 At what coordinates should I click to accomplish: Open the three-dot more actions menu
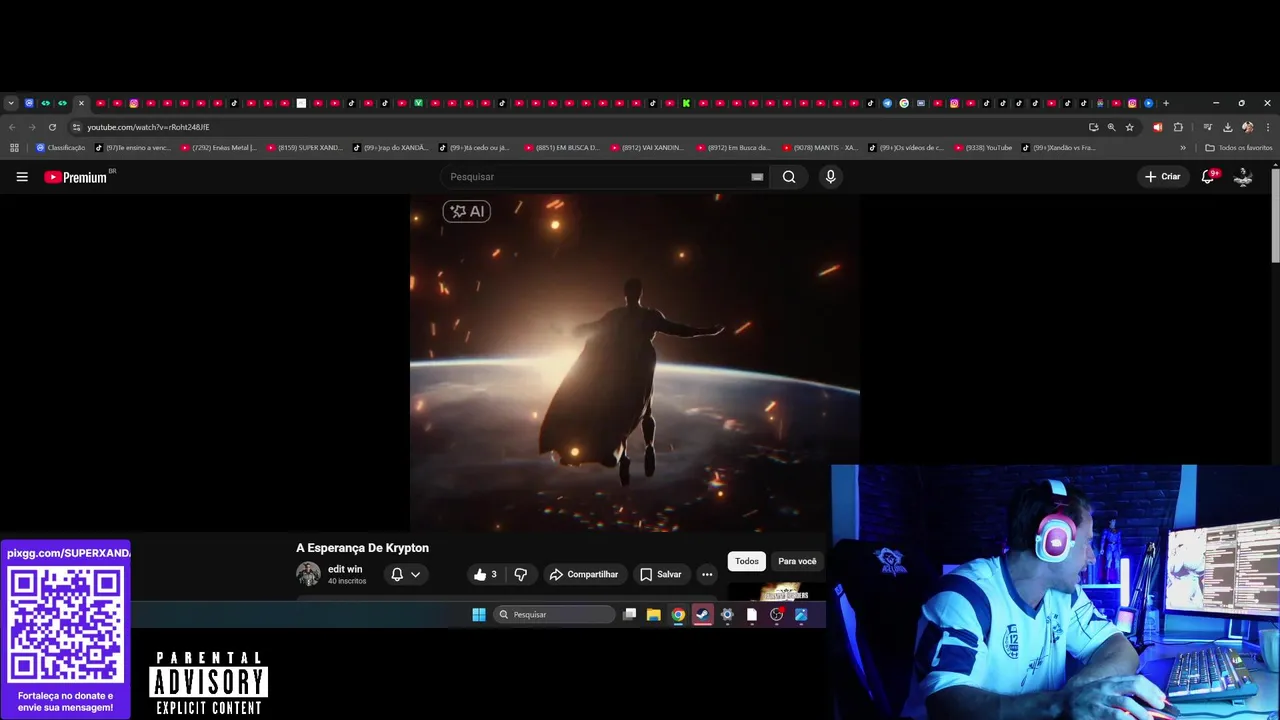[707, 574]
